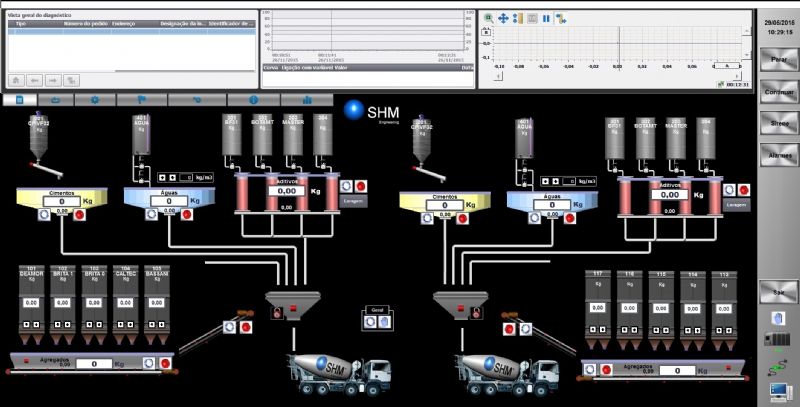This screenshot has width=800, height=407.
Task: Open the settings gear tab in the navigation bar
Action: click(x=95, y=100)
